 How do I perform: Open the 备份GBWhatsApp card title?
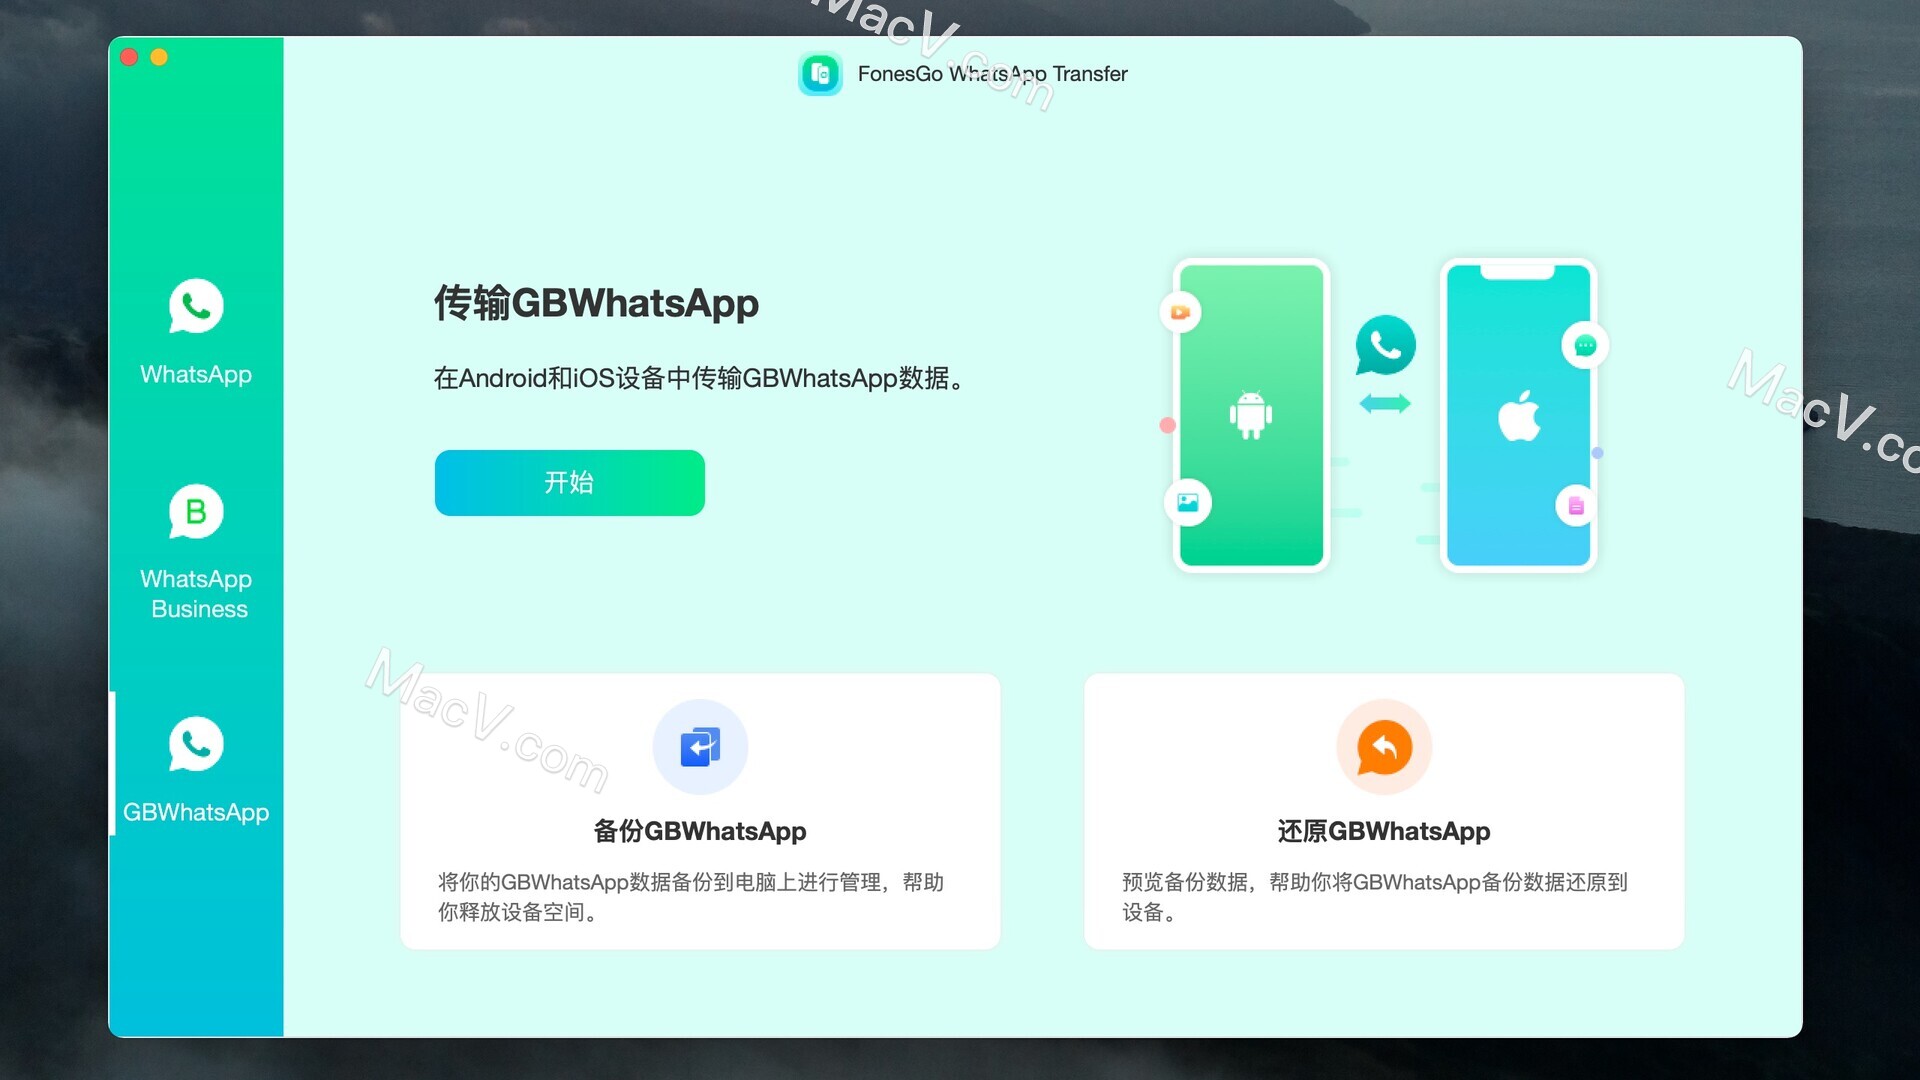700,831
